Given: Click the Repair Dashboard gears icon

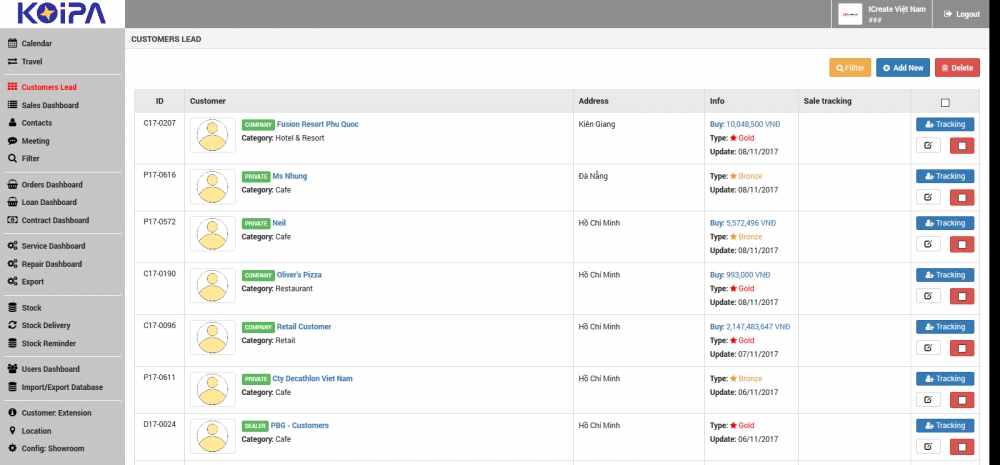Looking at the screenshot, I should [12, 264].
